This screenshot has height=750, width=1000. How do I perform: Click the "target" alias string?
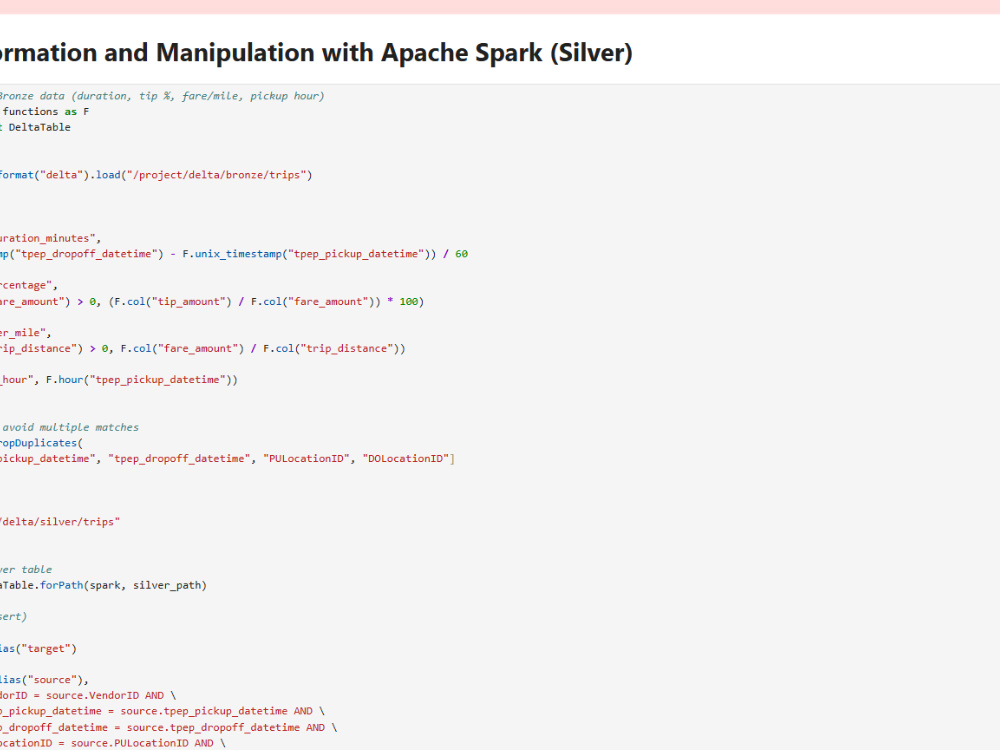pyautogui.click(x=45, y=649)
